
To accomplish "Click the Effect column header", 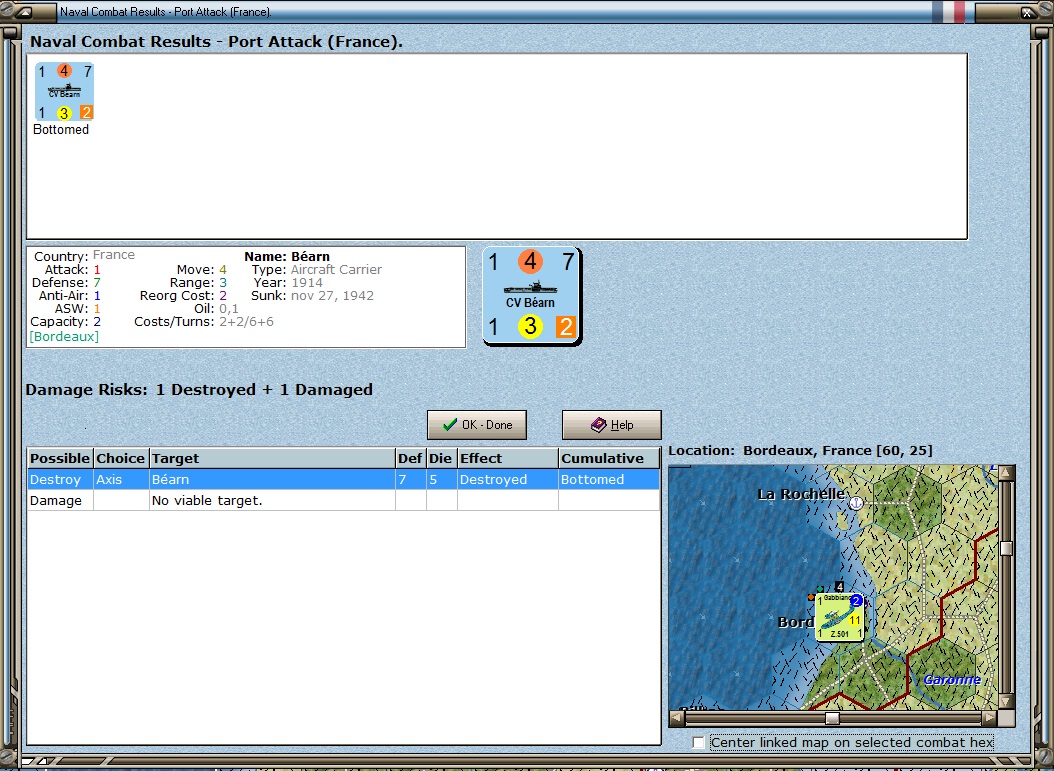I will 508,458.
